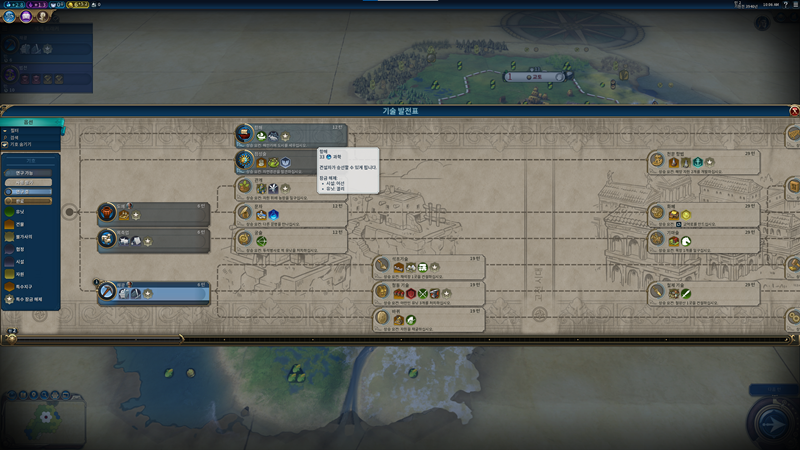800x450 pixels.
Task: Close the 기술 발전표 tech tree window
Action: pyautogui.click(x=794, y=111)
